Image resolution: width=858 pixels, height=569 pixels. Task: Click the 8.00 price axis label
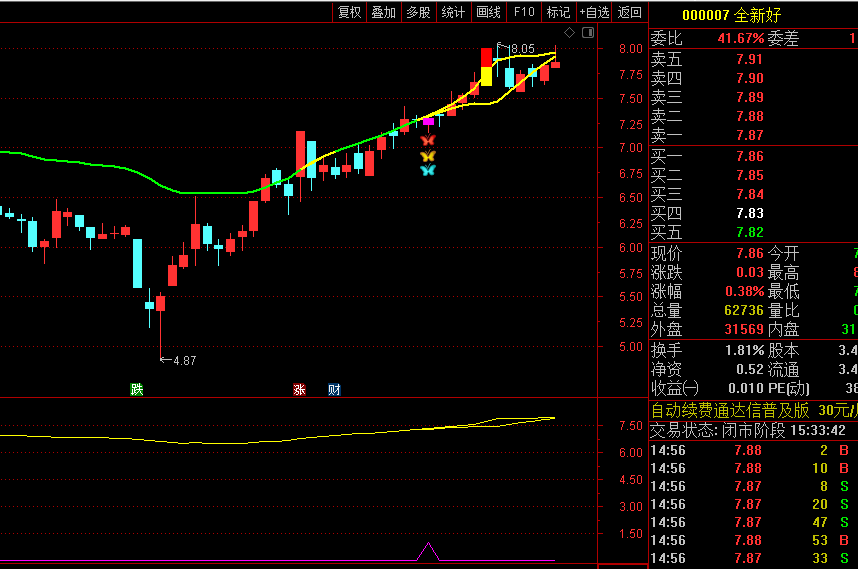point(630,49)
